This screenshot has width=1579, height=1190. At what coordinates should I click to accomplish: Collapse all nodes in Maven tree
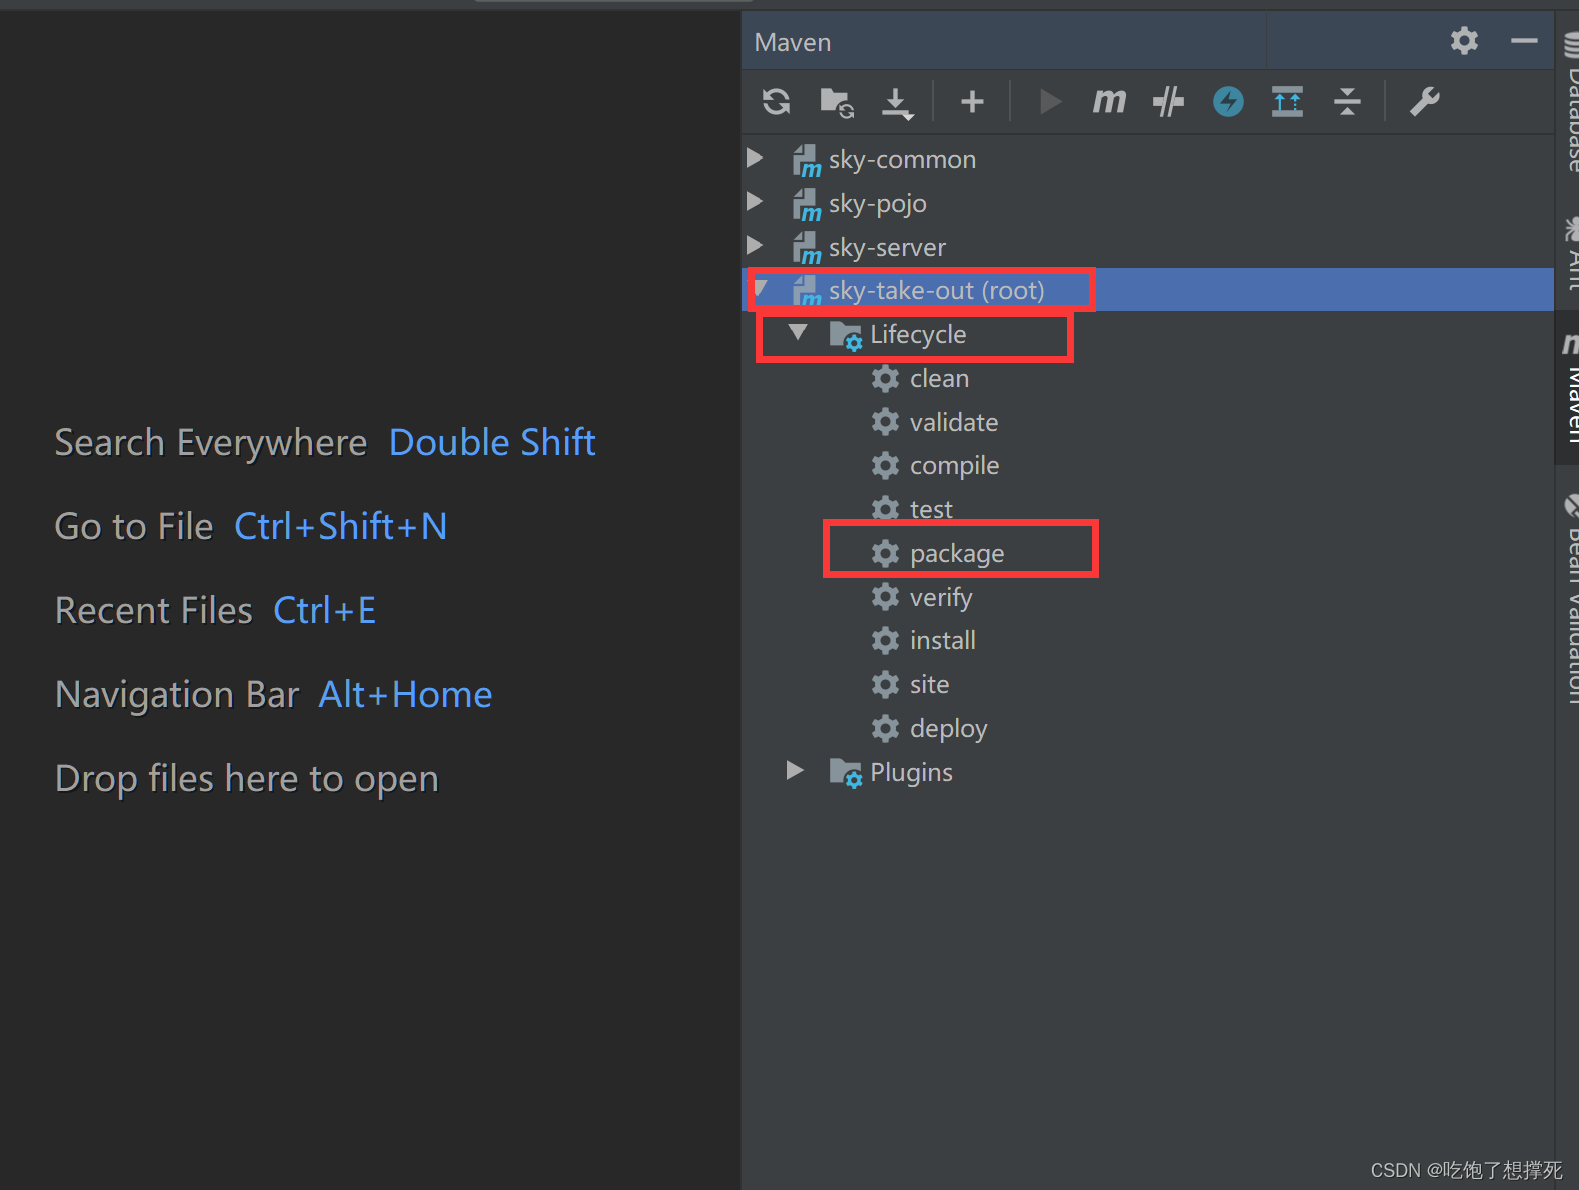pos(1347,102)
